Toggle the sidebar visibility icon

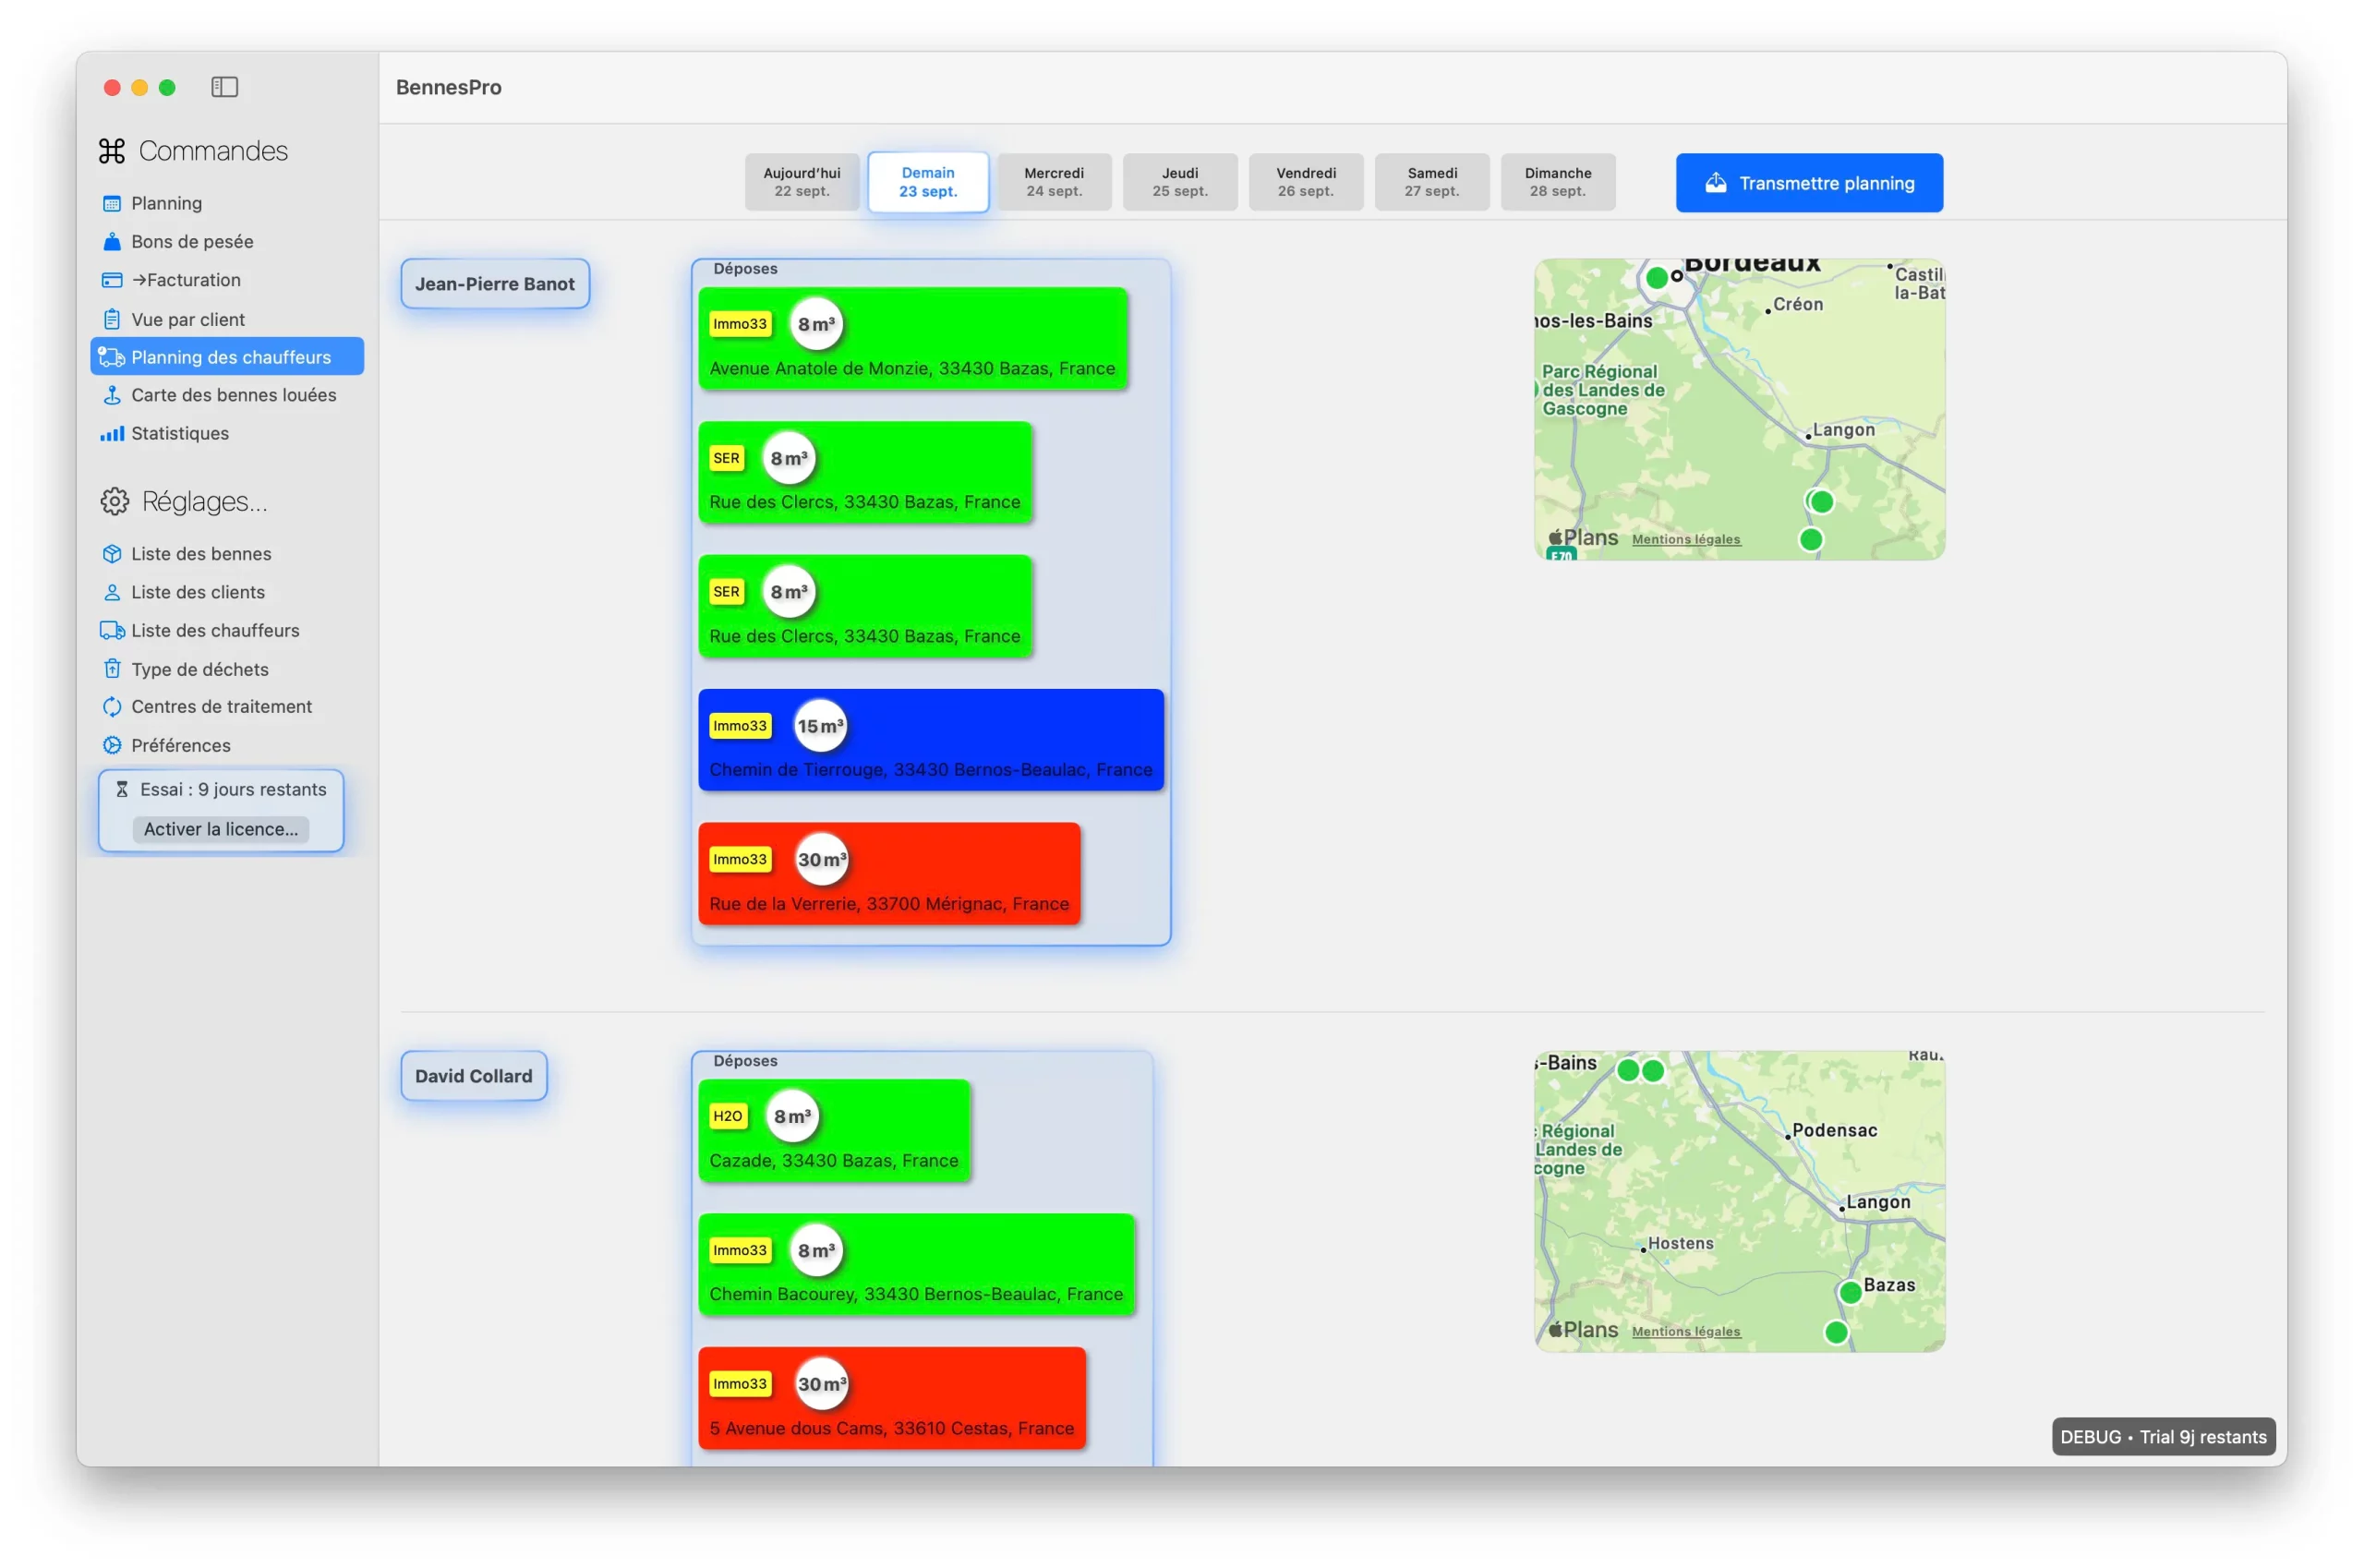(224, 87)
